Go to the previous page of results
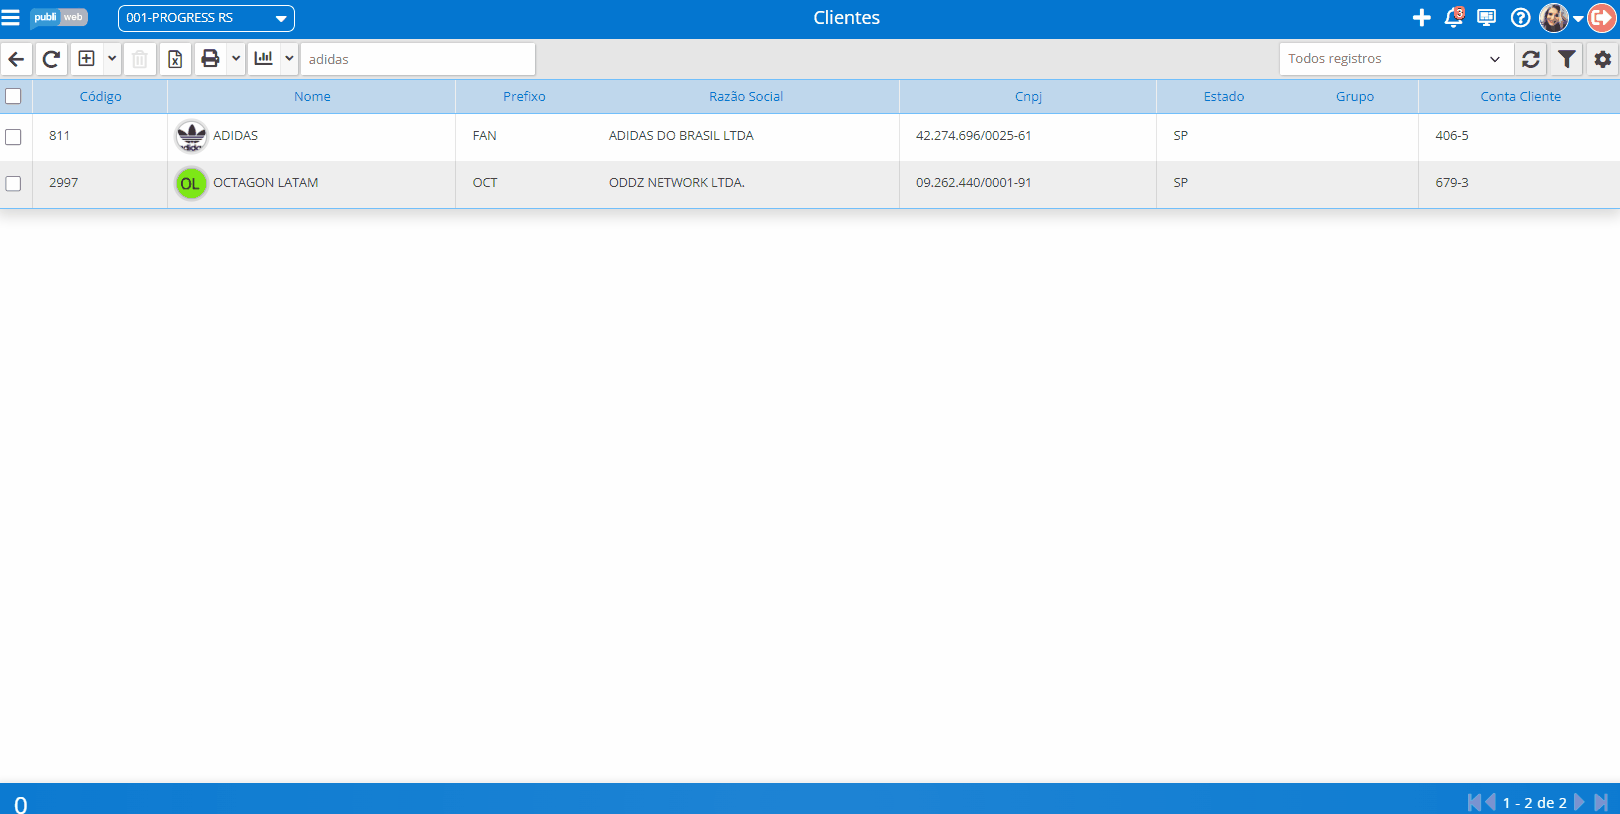 pos(1490,802)
